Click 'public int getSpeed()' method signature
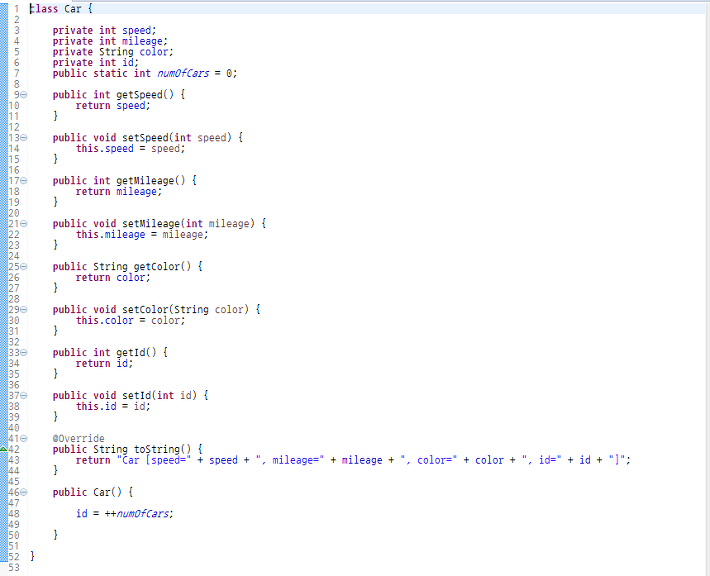Image resolution: width=710 pixels, height=576 pixels. pyautogui.click(x=119, y=95)
